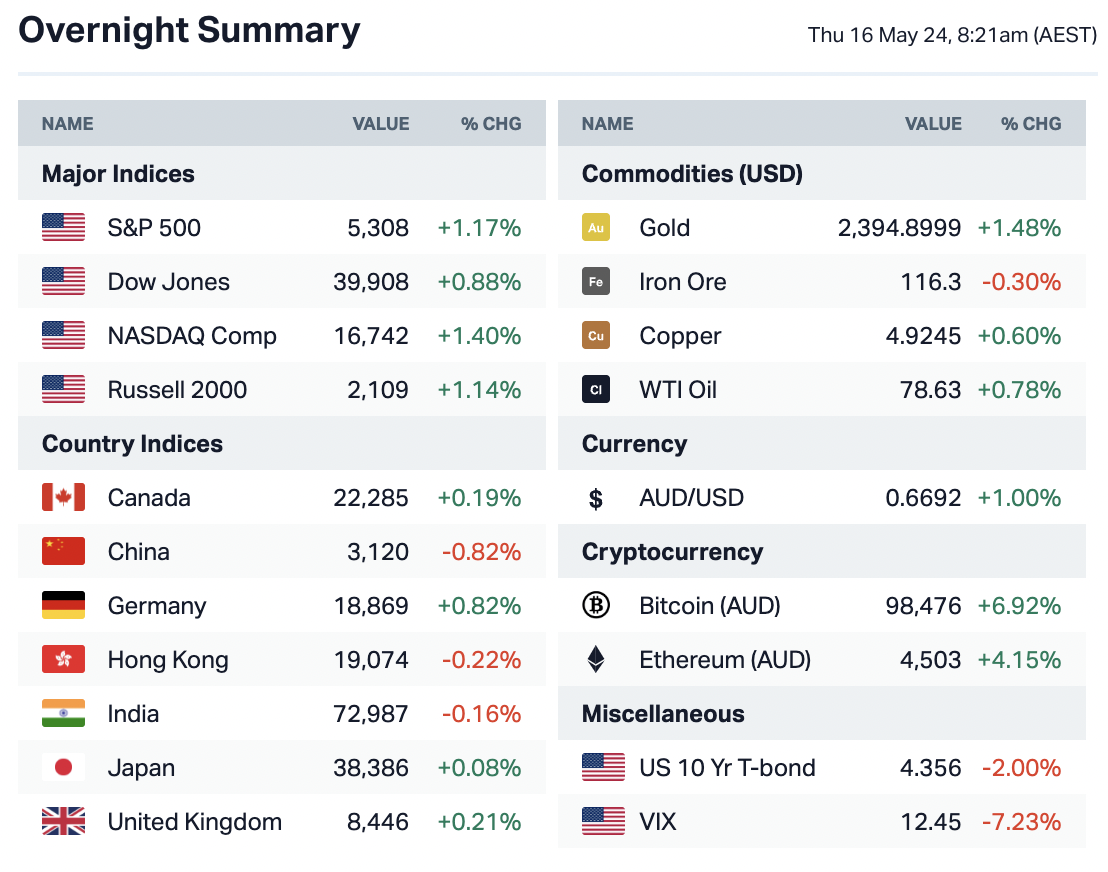Click the Canada flag icon
Image resolution: width=1108 pixels, height=872 pixels.
point(63,498)
